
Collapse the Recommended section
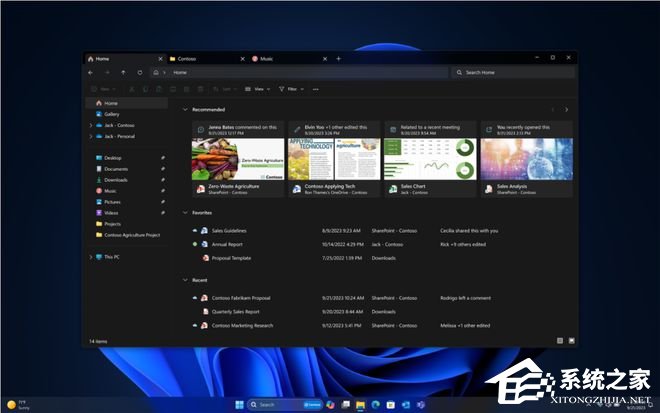(x=185, y=109)
